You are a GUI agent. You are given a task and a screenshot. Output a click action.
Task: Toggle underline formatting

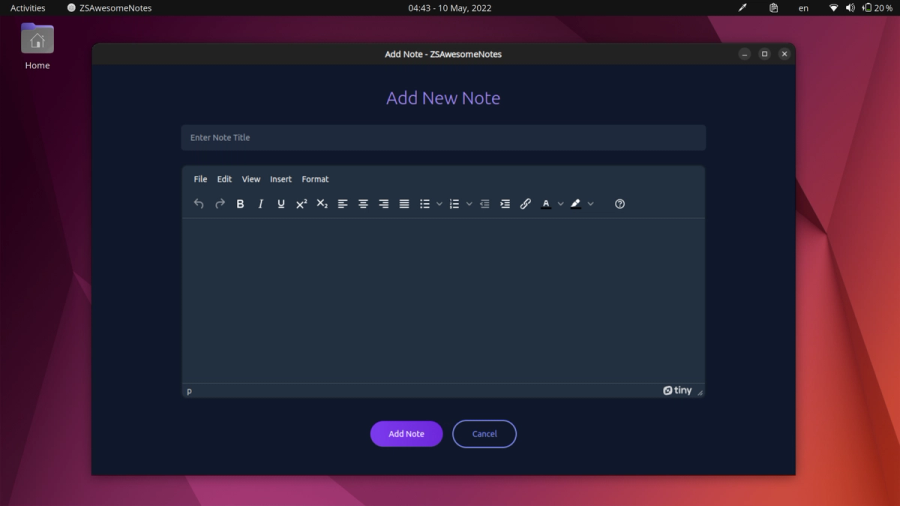(281, 204)
